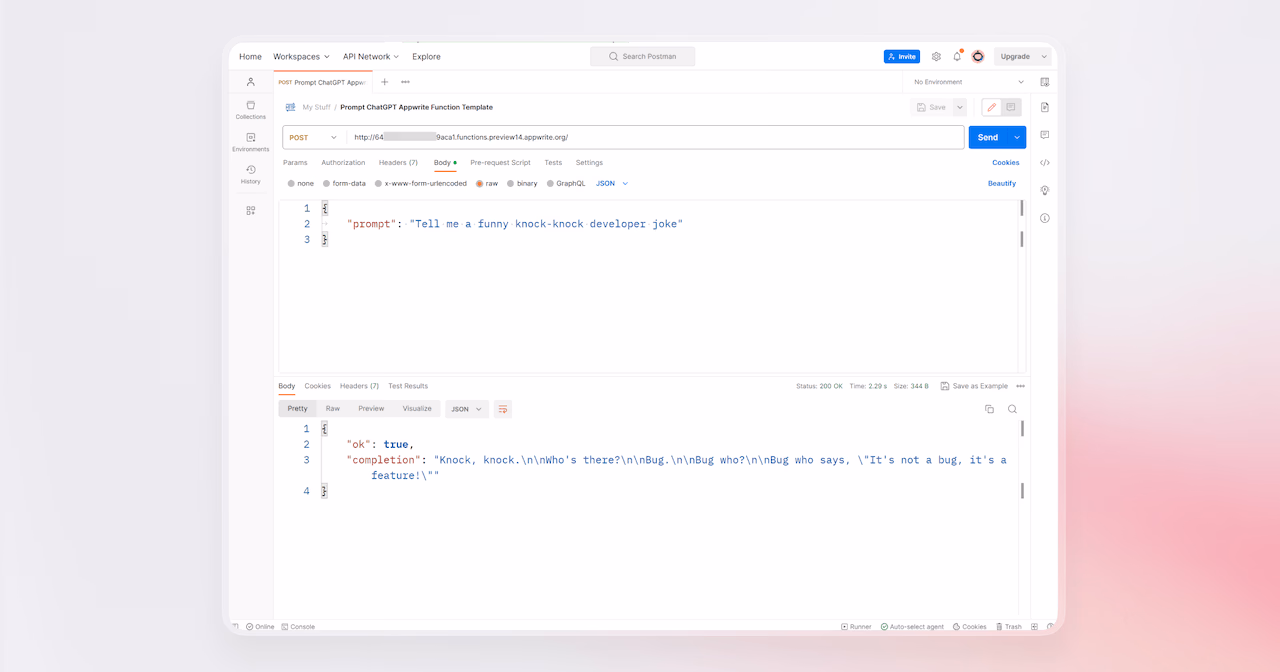Click the Beautify link
Viewport: 1280px width, 672px height.
click(1002, 184)
